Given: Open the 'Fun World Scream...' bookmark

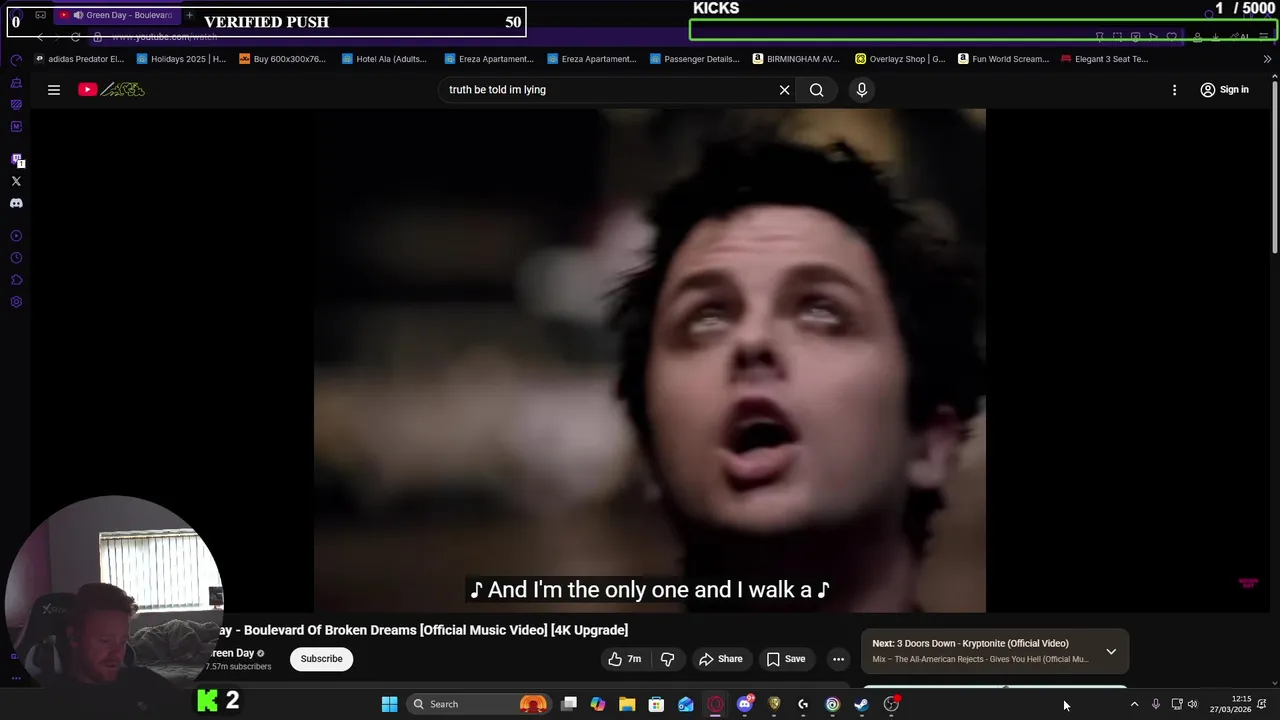Looking at the screenshot, I should pyautogui.click(x=1003, y=59).
